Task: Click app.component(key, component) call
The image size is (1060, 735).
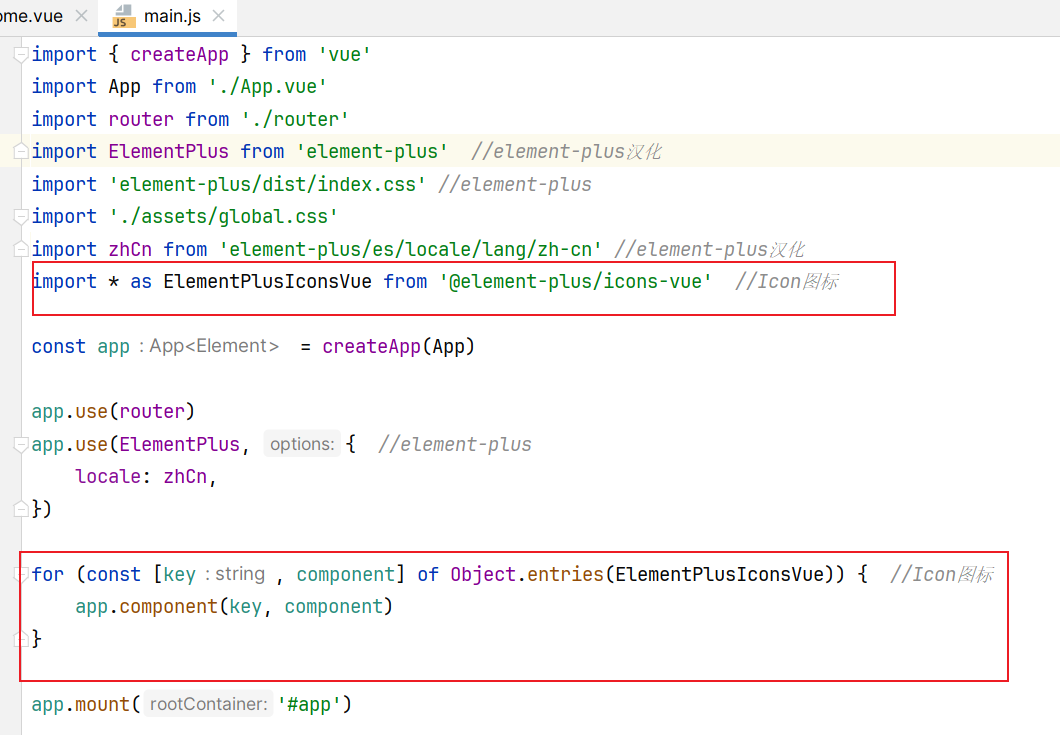Action: (x=234, y=607)
